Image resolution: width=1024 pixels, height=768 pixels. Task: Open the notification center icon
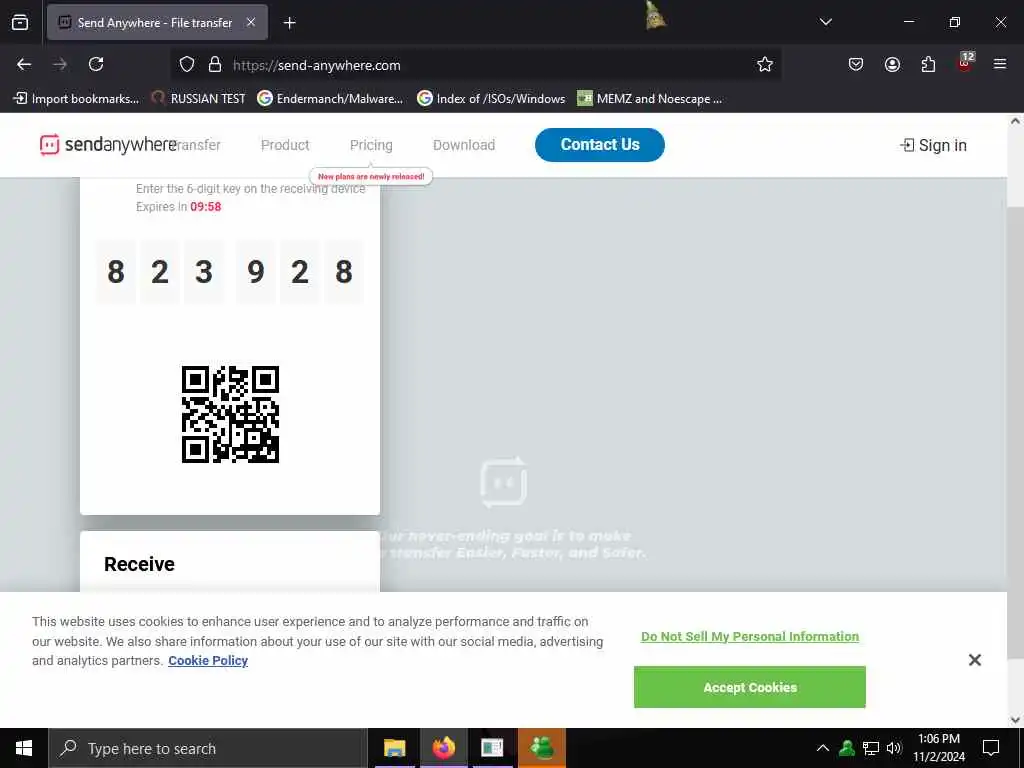[991, 748]
